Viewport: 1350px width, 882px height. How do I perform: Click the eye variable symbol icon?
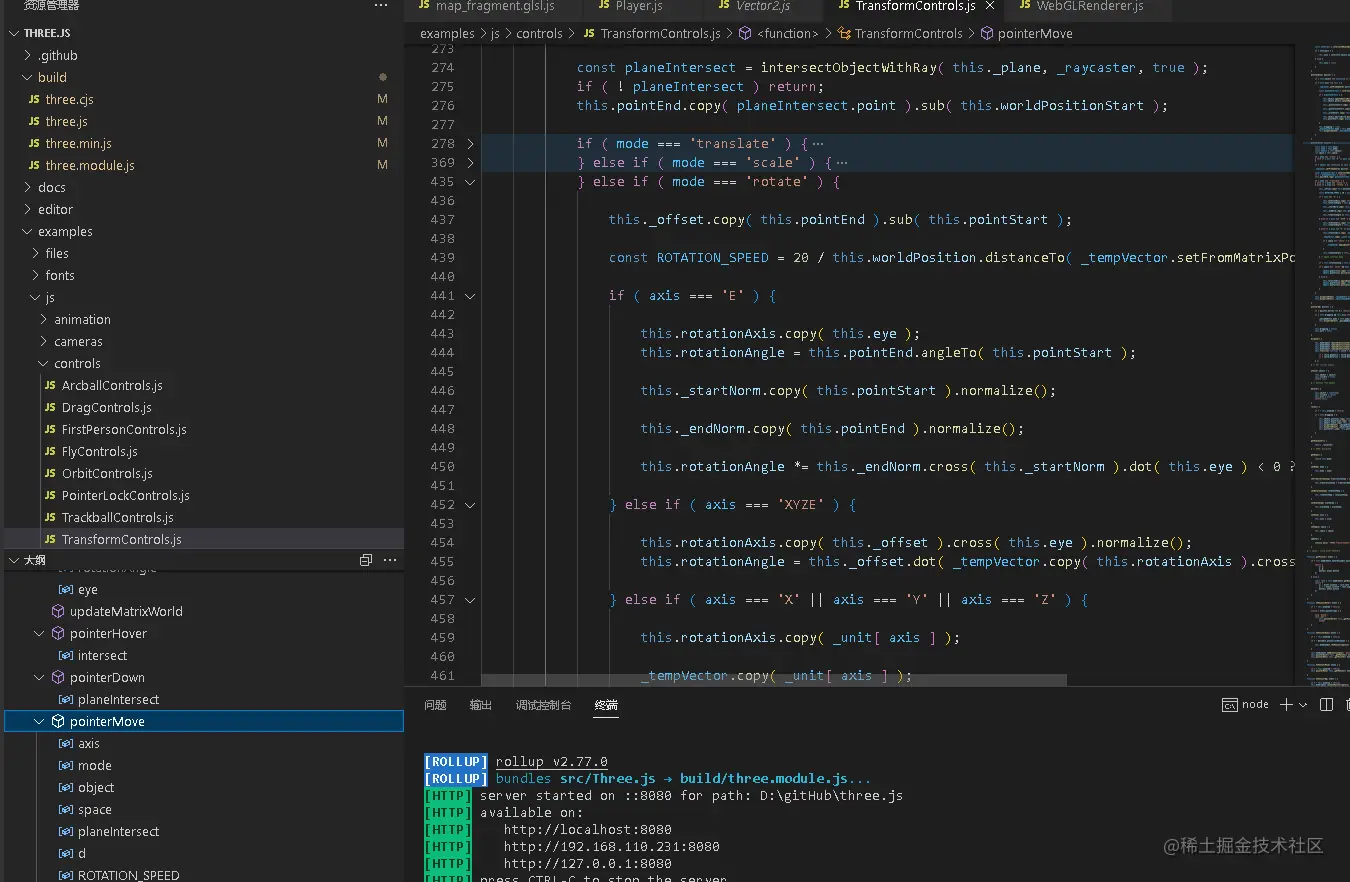coord(66,589)
